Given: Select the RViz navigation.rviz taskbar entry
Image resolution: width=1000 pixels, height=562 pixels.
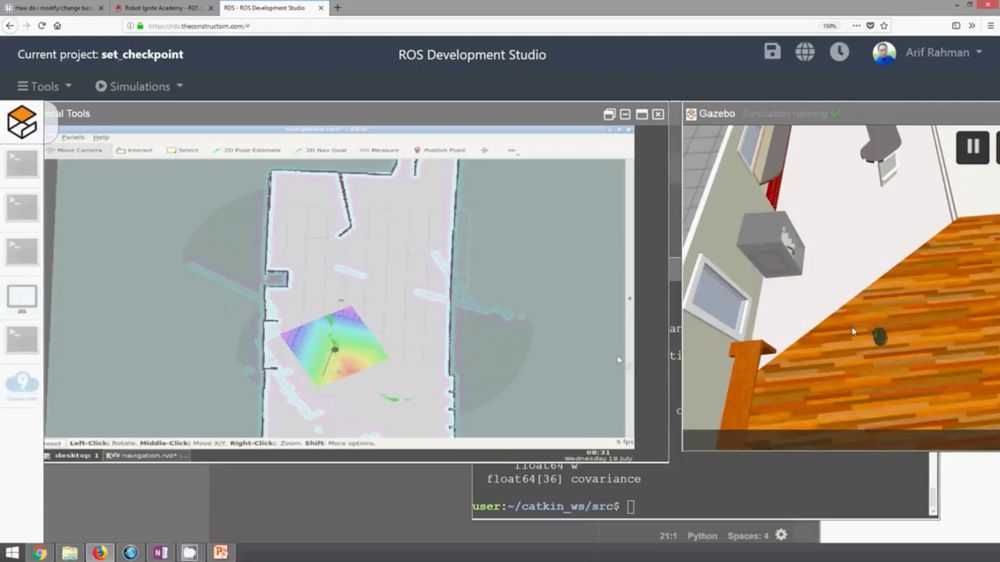Looking at the screenshot, I should coord(147,455).
